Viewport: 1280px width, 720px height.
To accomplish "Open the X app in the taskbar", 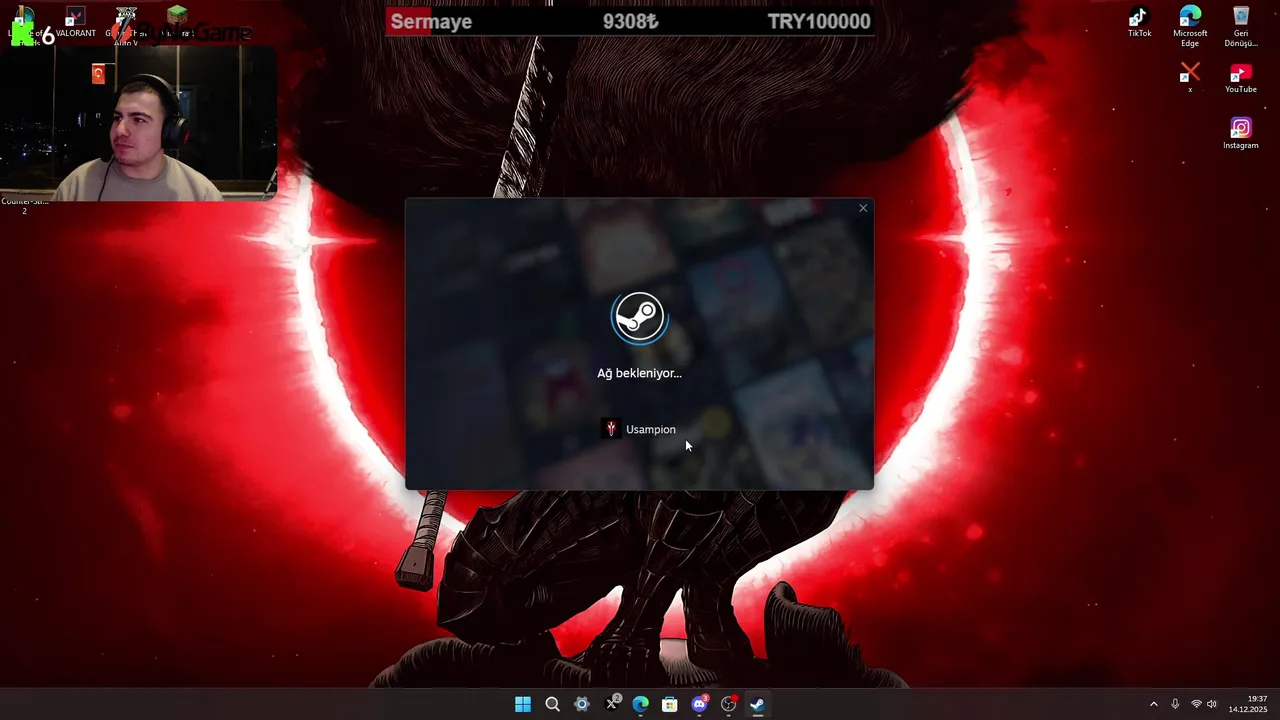I will (612, 704).
